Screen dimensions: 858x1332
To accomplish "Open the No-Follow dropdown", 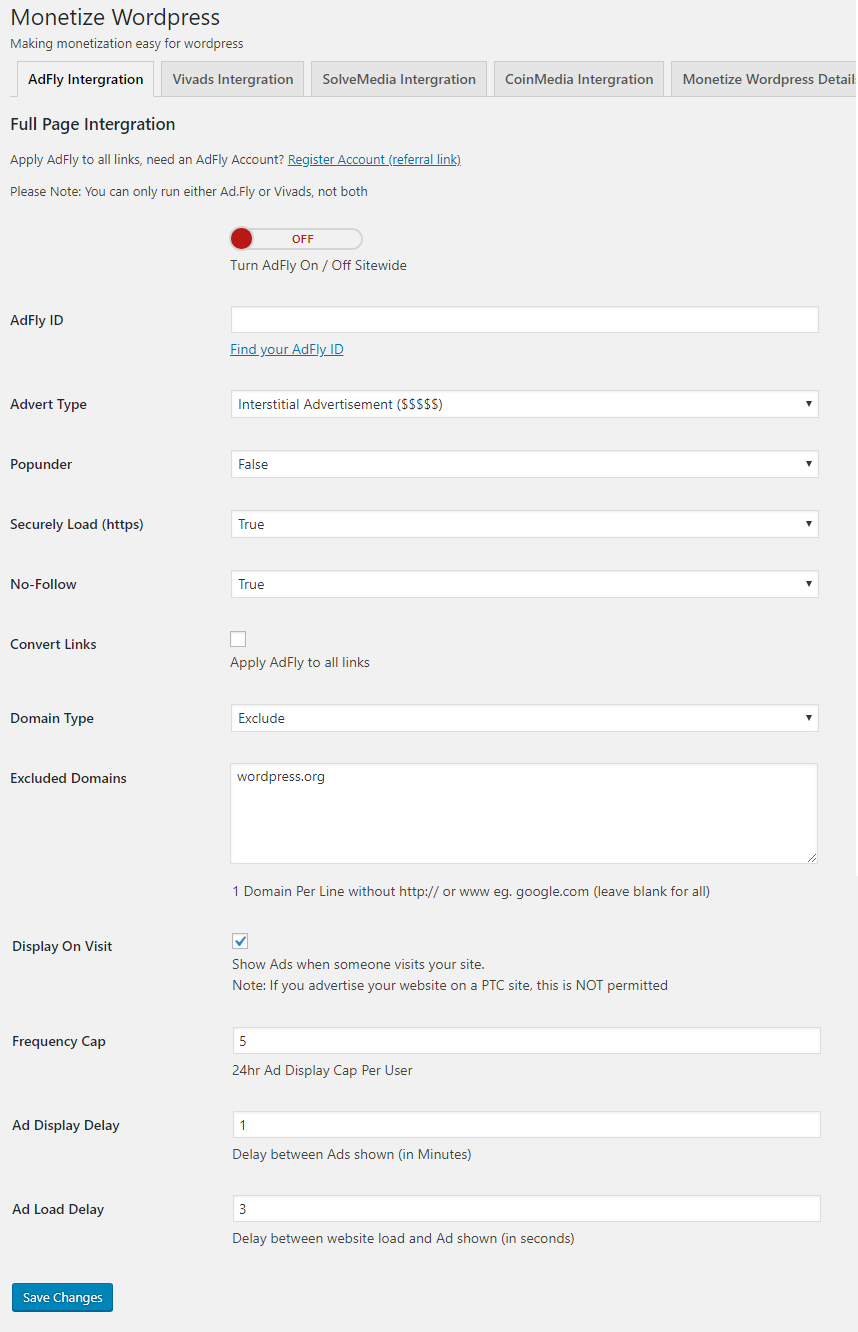I will 524,584.
